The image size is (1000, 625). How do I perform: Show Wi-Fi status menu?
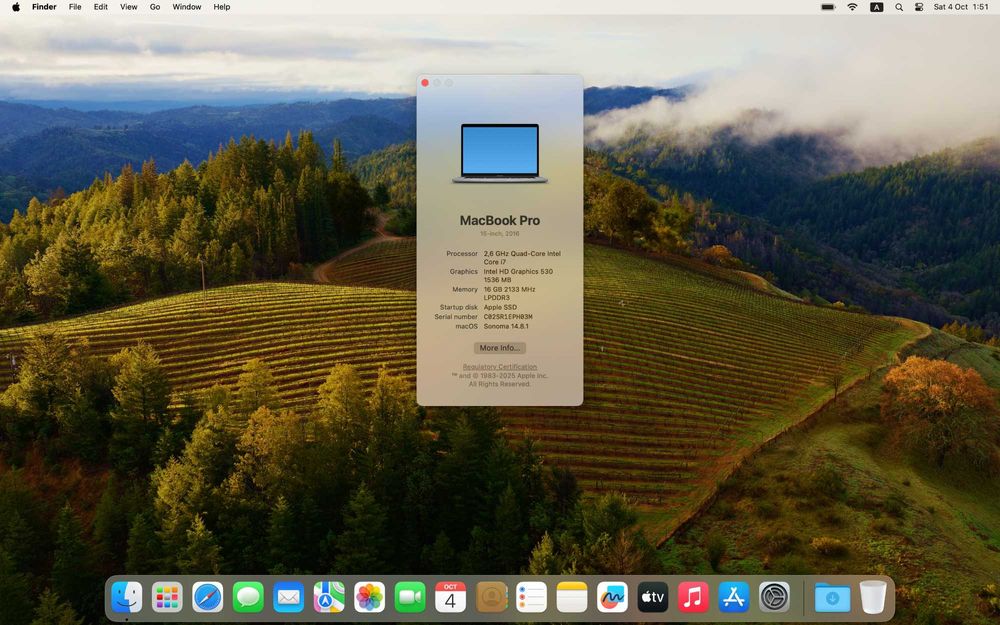(852, 7)
